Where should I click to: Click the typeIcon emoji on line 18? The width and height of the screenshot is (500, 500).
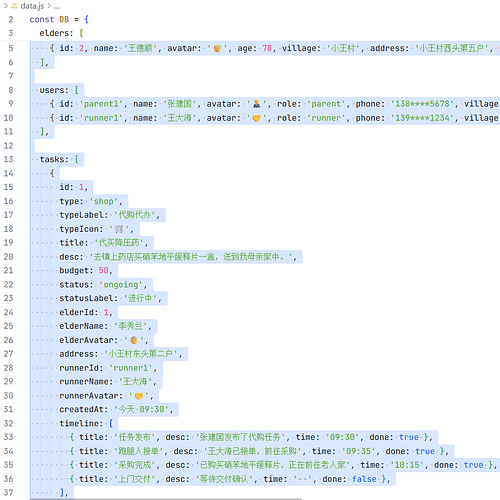pos(119,229)
